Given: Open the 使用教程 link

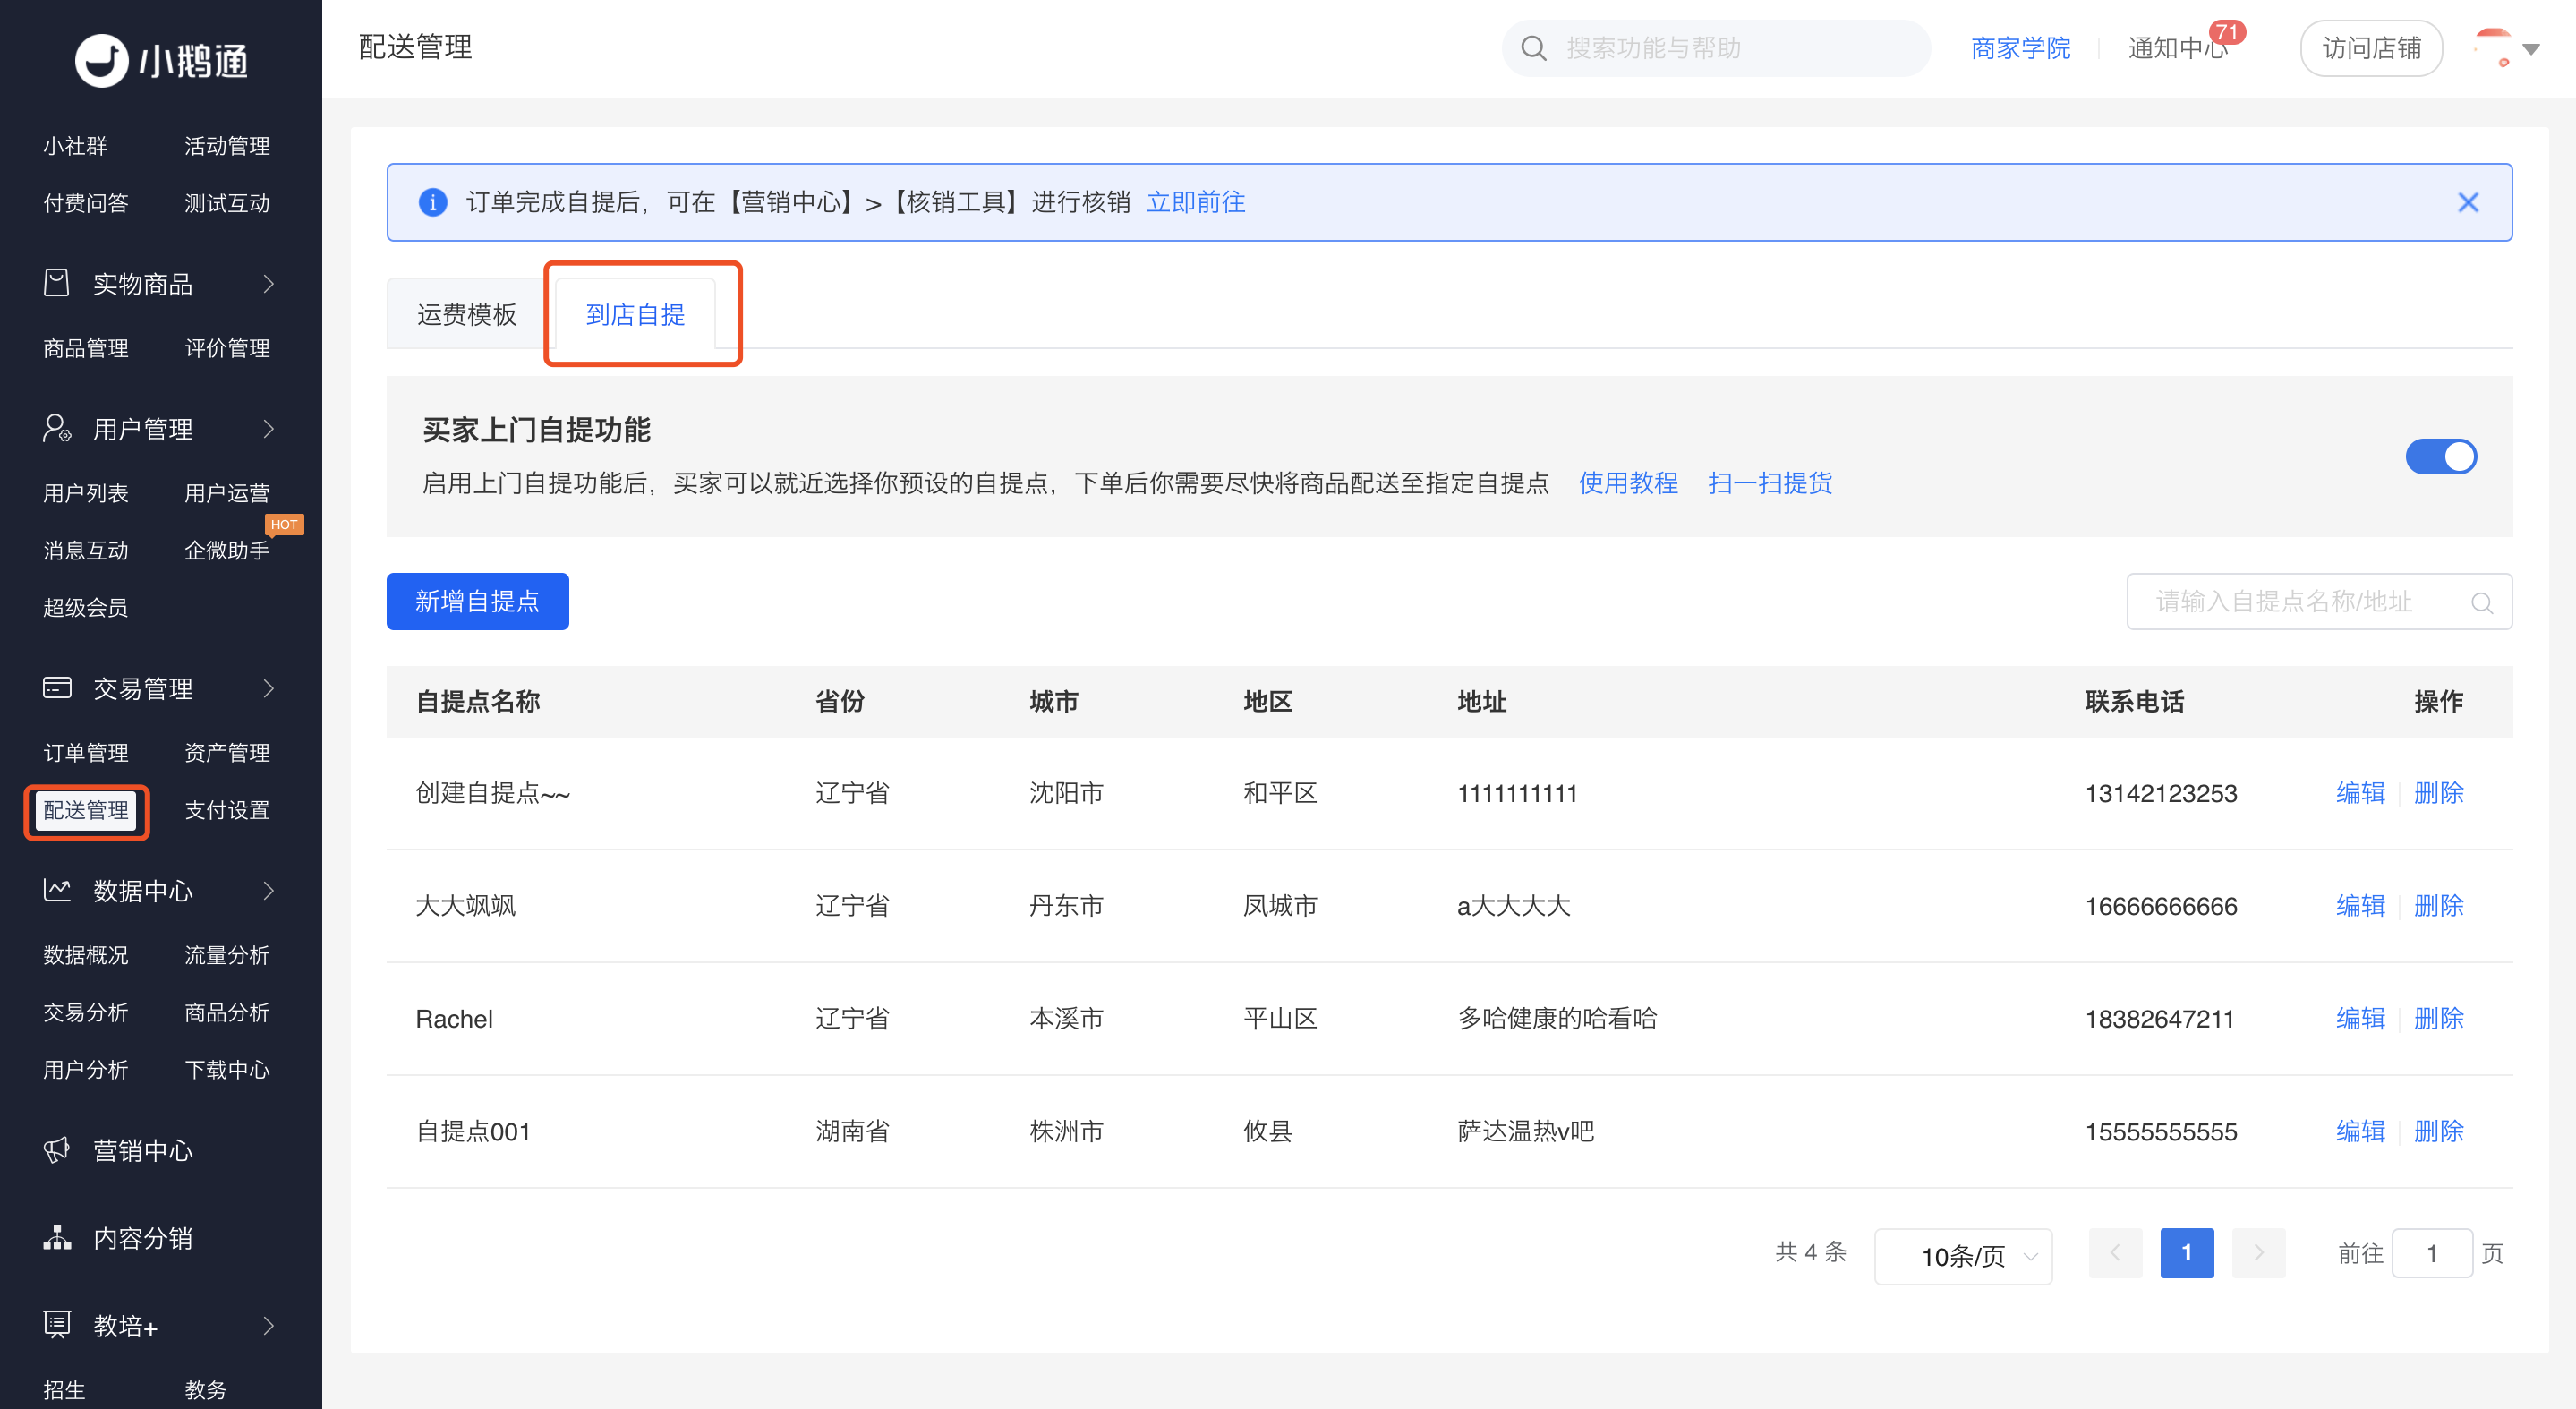Looking at the screenshot, I should coord(1628,483).
